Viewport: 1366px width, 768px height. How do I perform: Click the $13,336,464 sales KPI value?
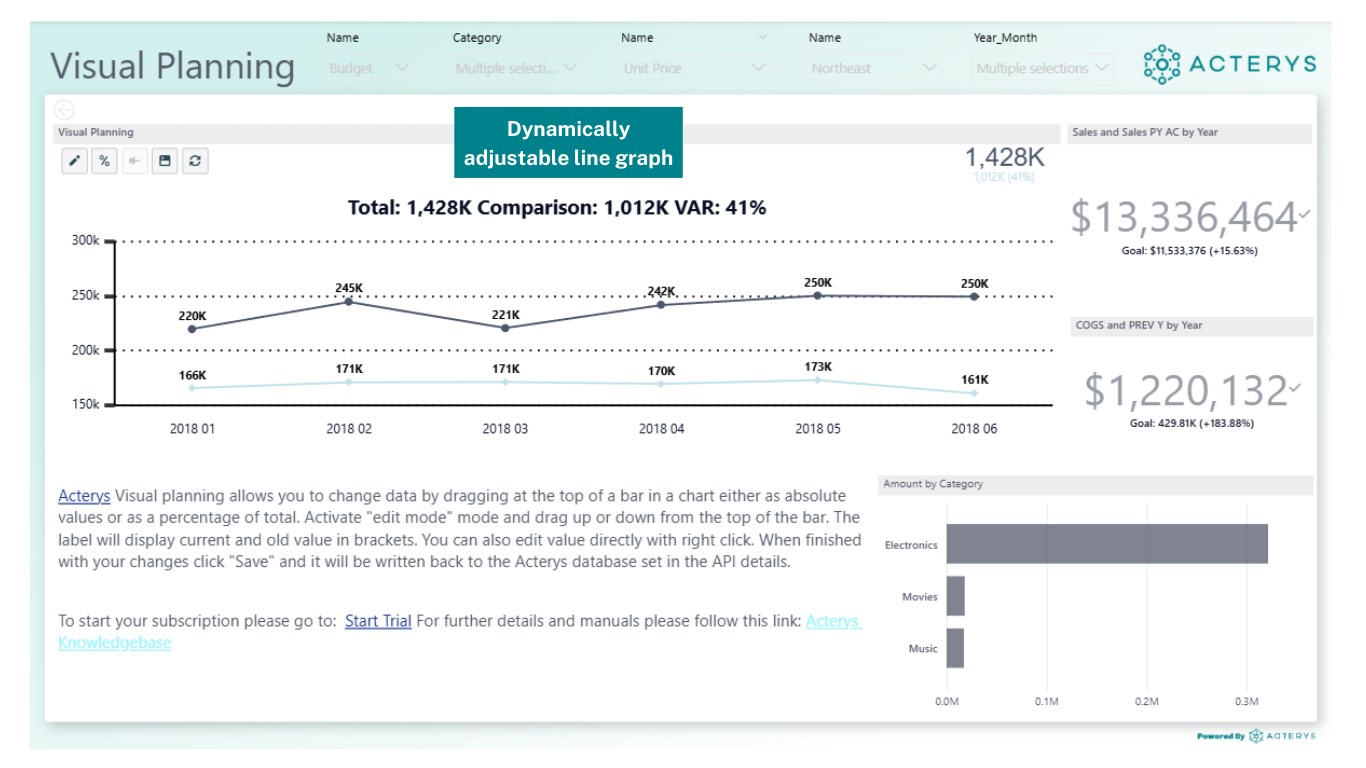(1184, 217)
